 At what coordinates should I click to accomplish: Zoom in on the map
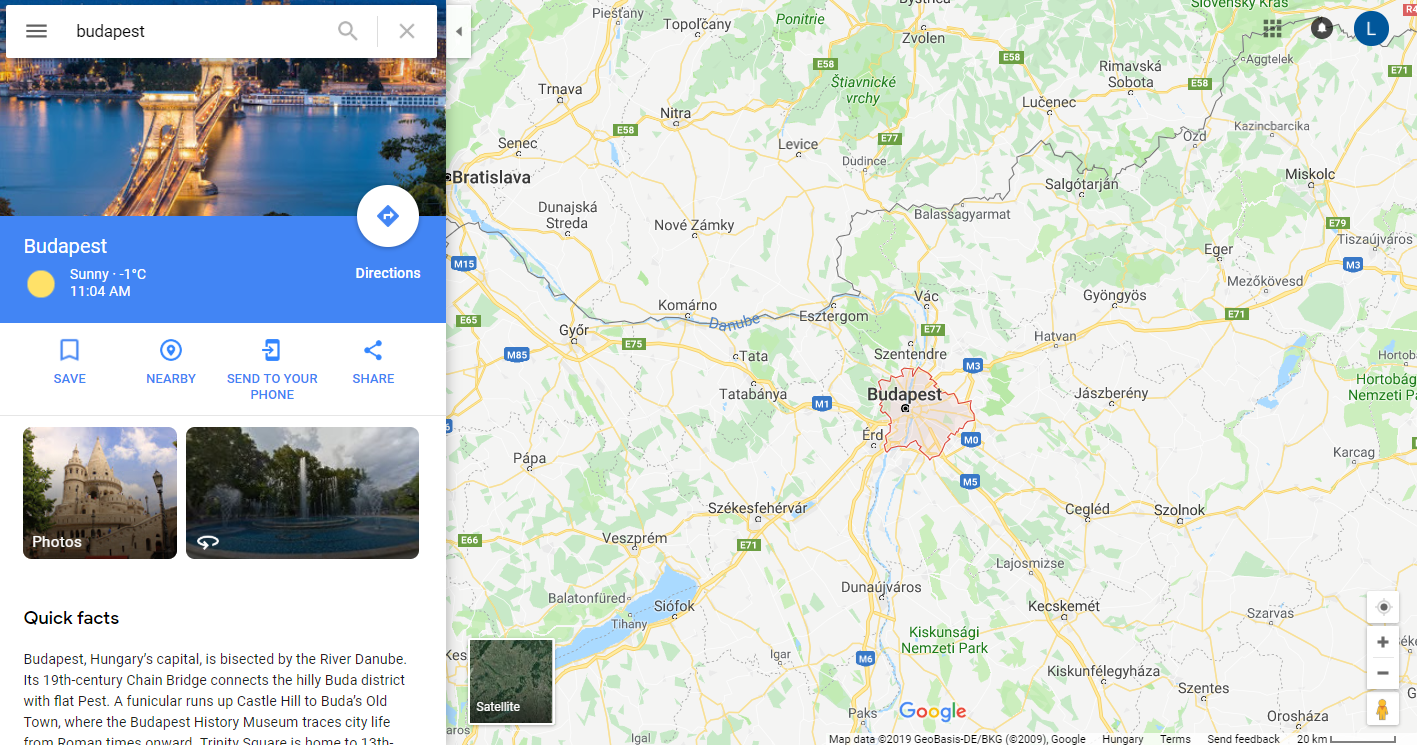click(x=1383, y=642)
